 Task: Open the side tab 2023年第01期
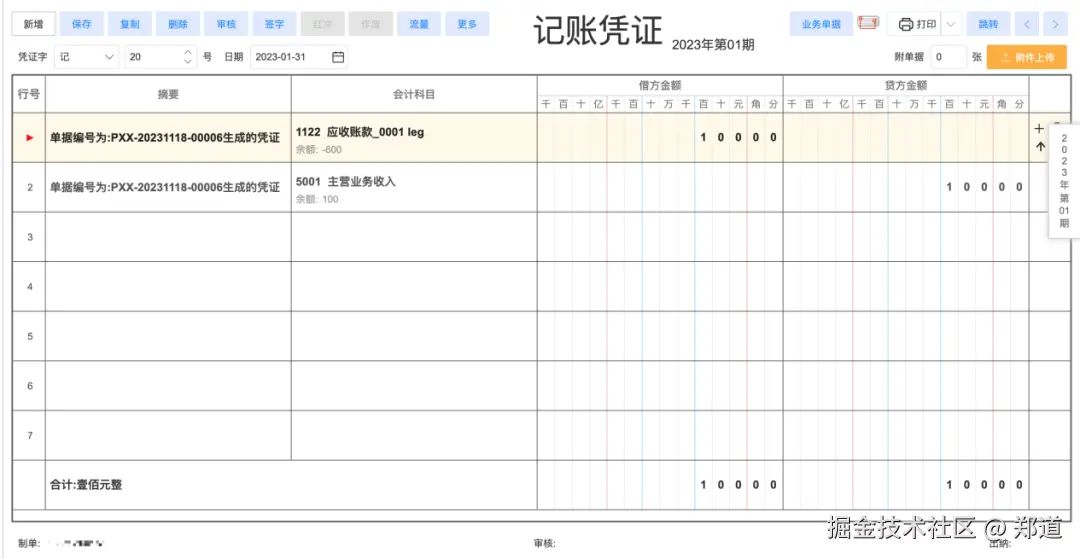click(x=1064, y=181)
